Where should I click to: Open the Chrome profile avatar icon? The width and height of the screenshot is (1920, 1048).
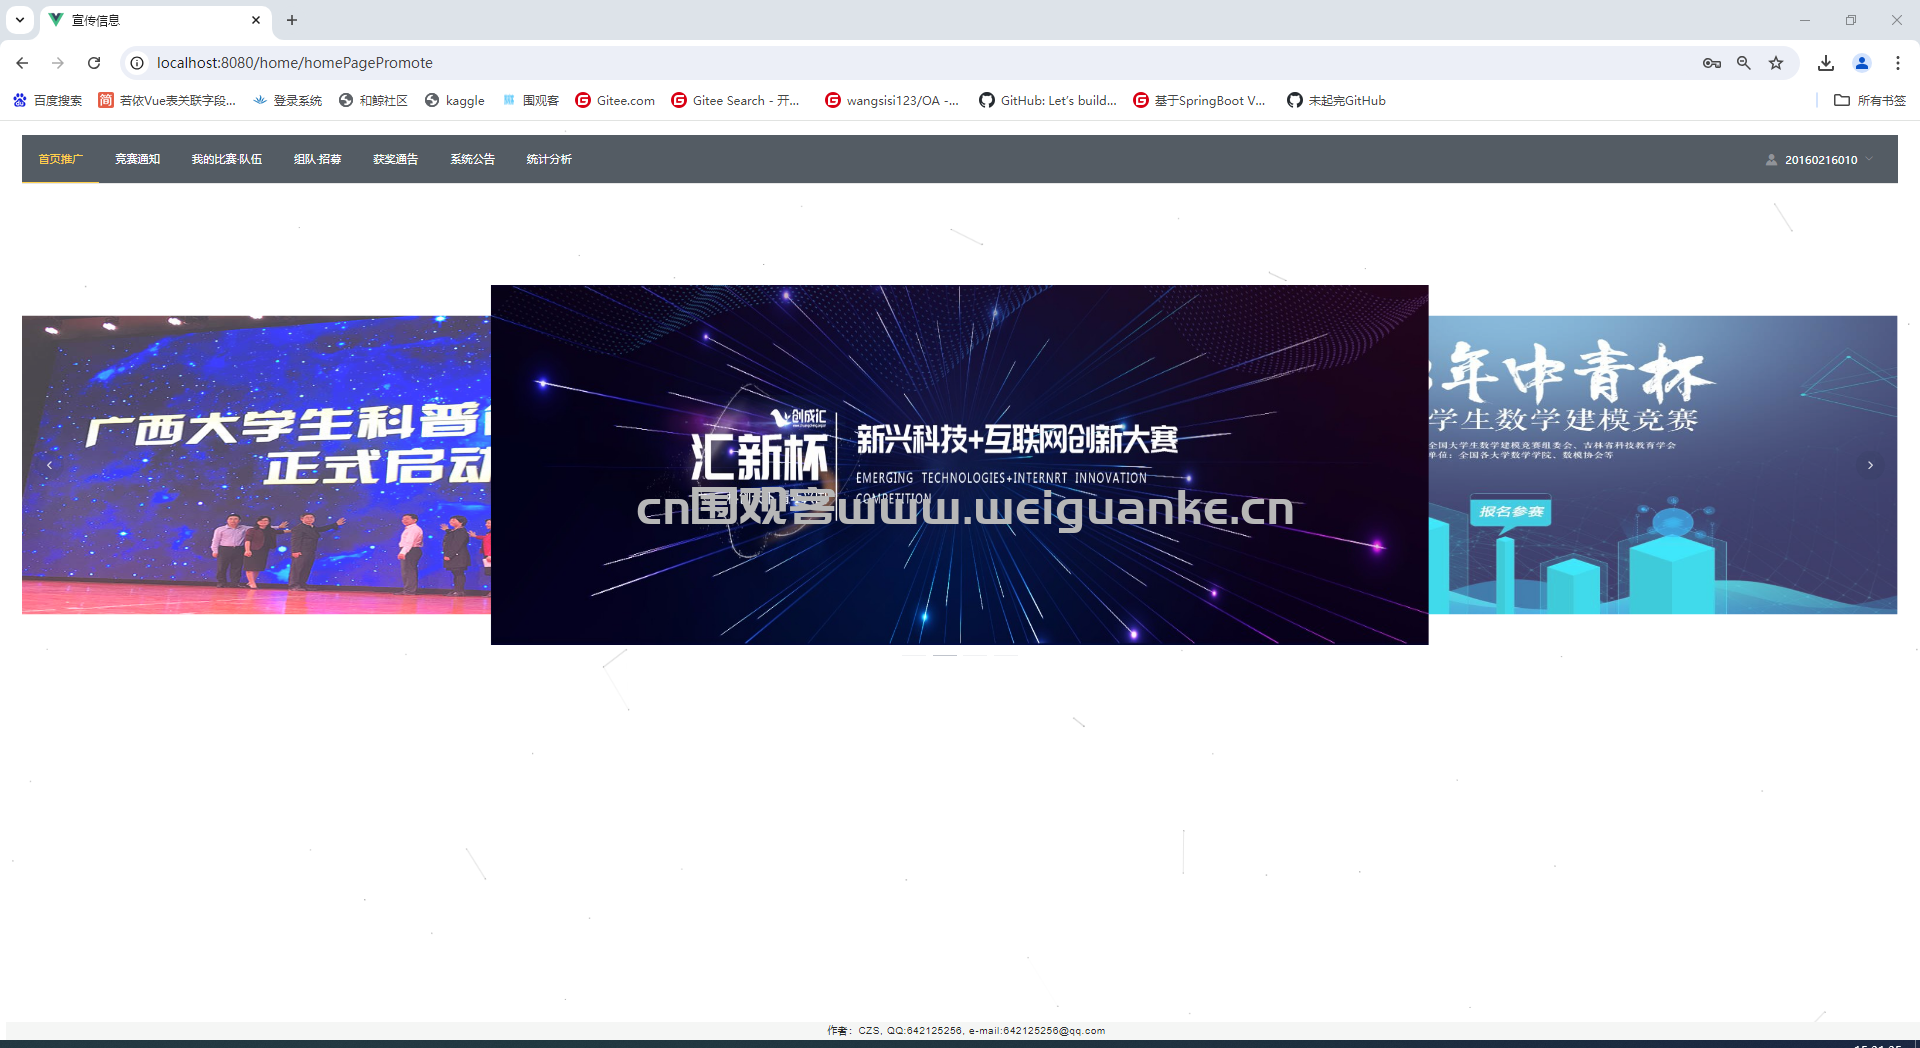click(1862, 63)
